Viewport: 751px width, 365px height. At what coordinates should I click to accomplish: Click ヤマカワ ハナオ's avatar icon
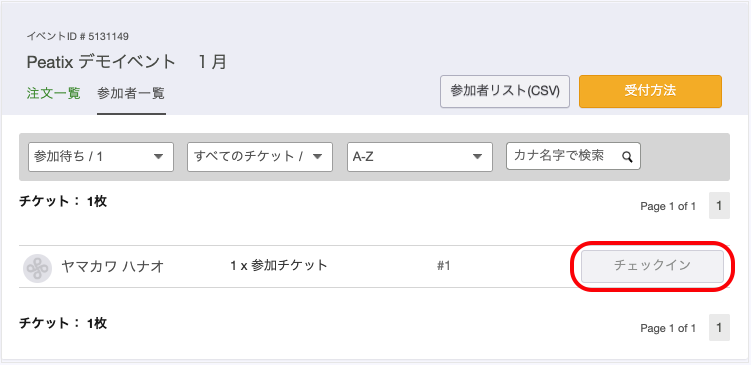pyautogui.click(x=37, y=268)
